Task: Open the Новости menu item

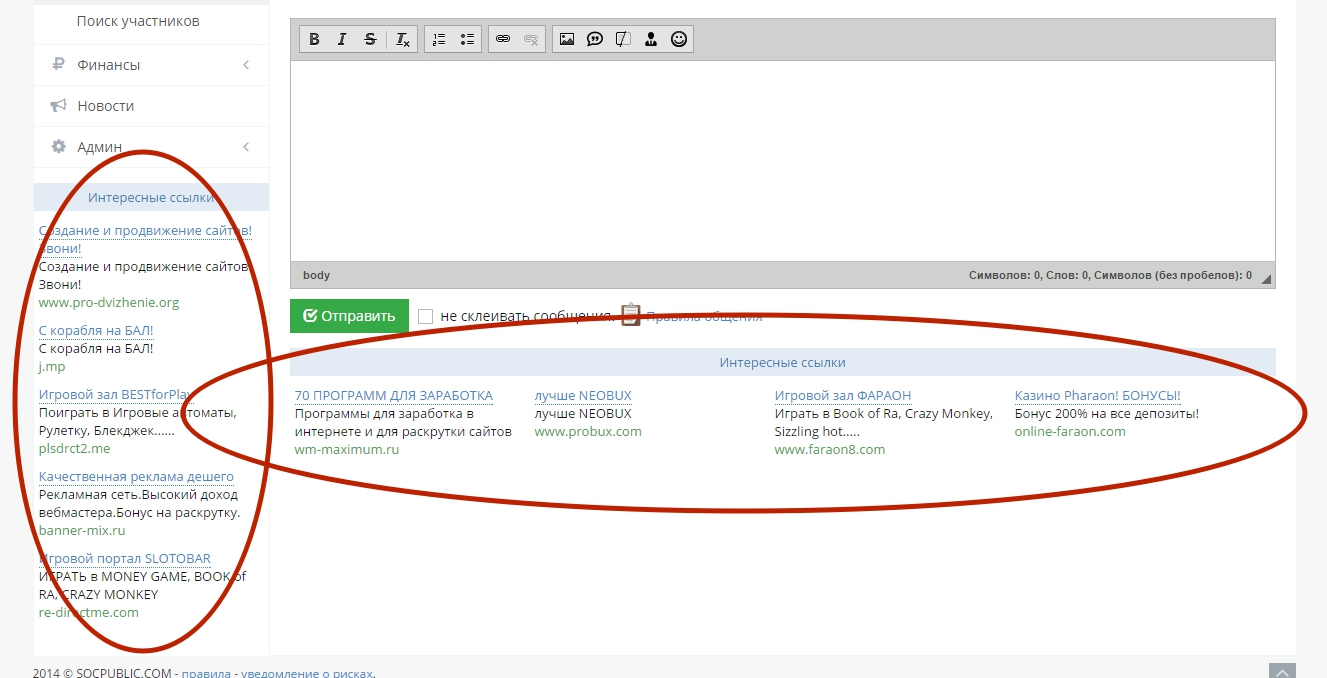Action: [x=106, y=106]
